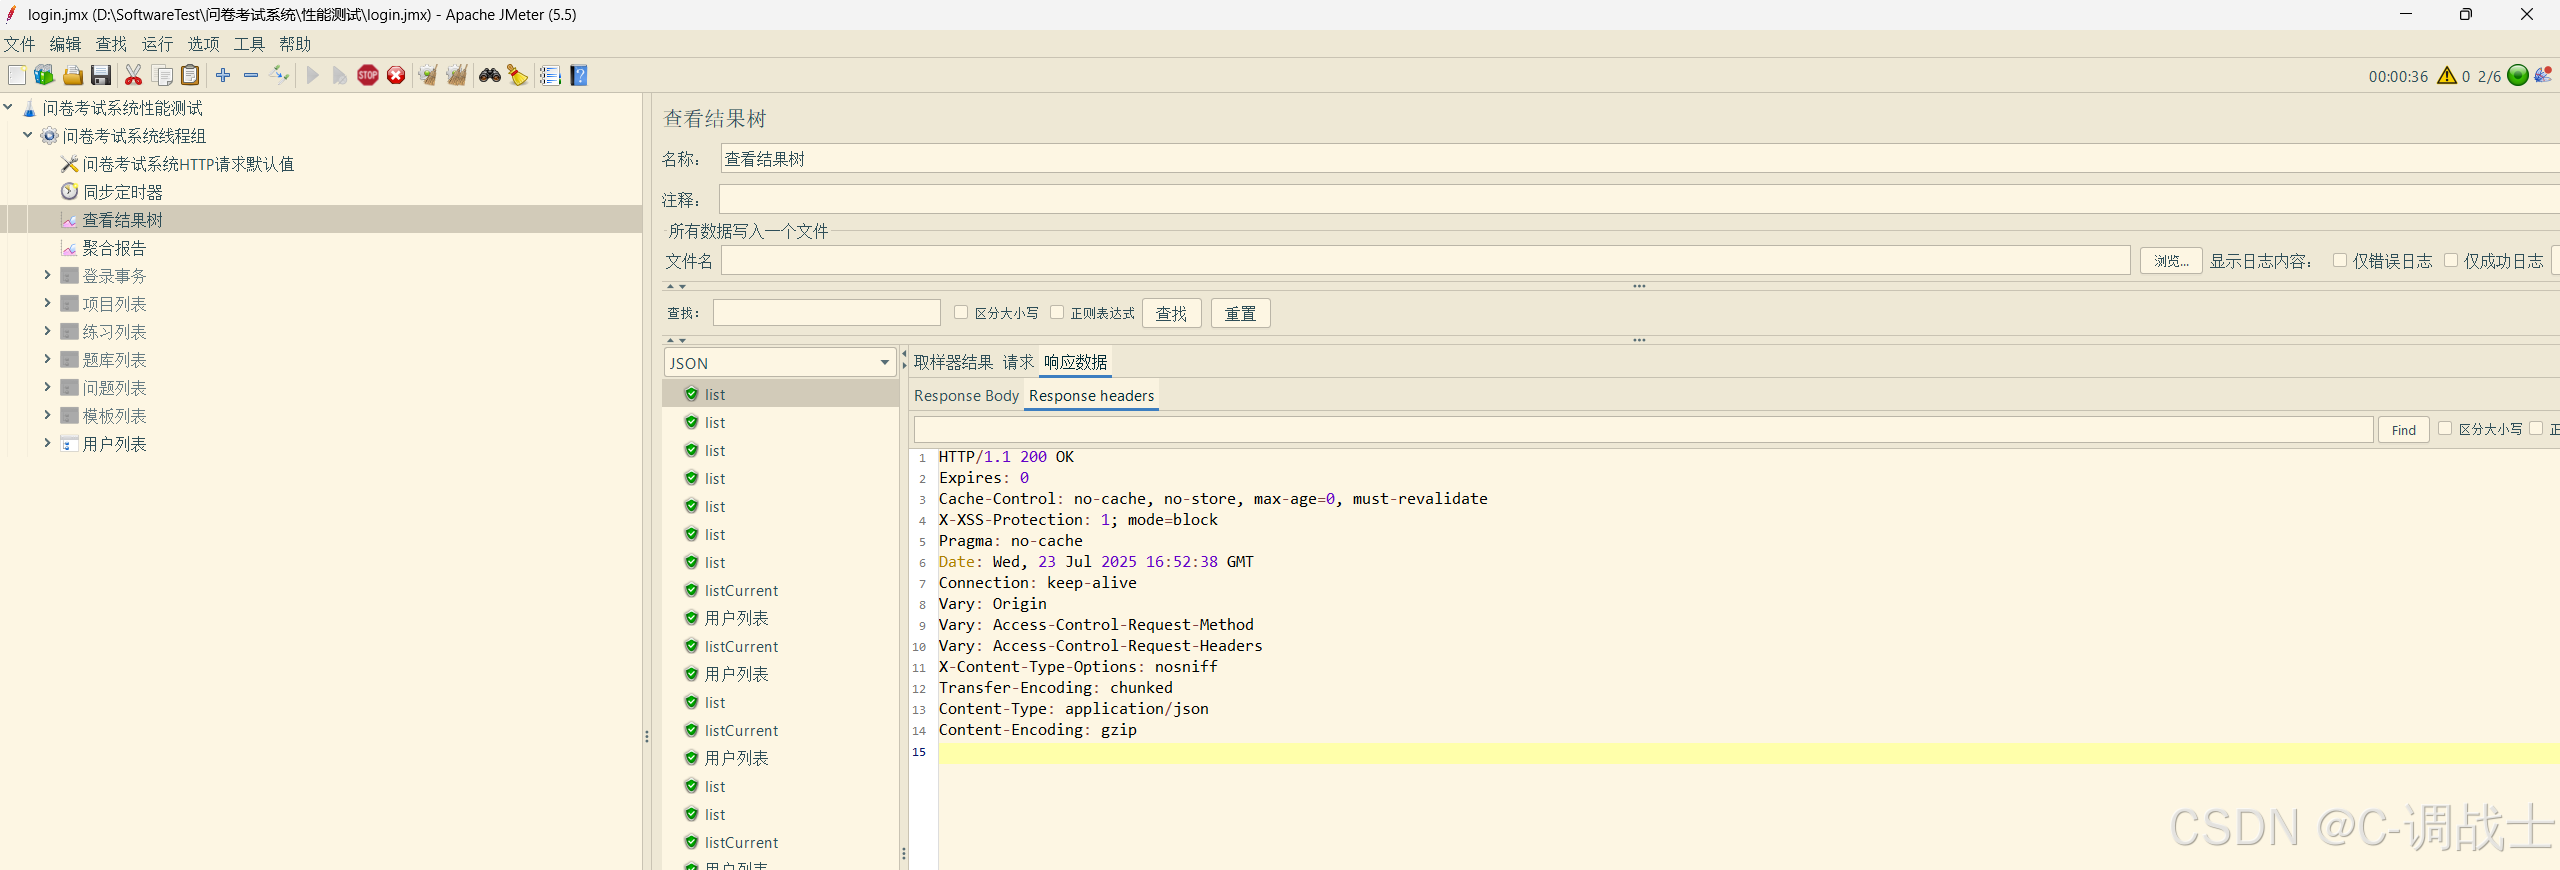Stop the running test
2560x870 pixels.
368,76
